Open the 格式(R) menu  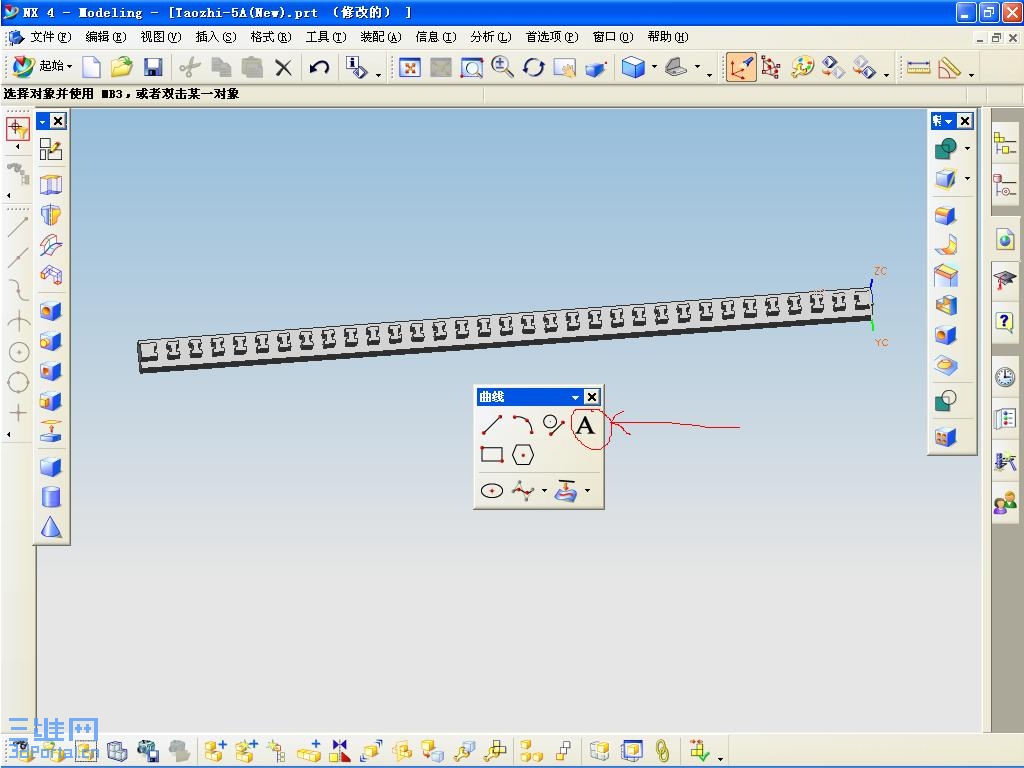pos(270,37)
